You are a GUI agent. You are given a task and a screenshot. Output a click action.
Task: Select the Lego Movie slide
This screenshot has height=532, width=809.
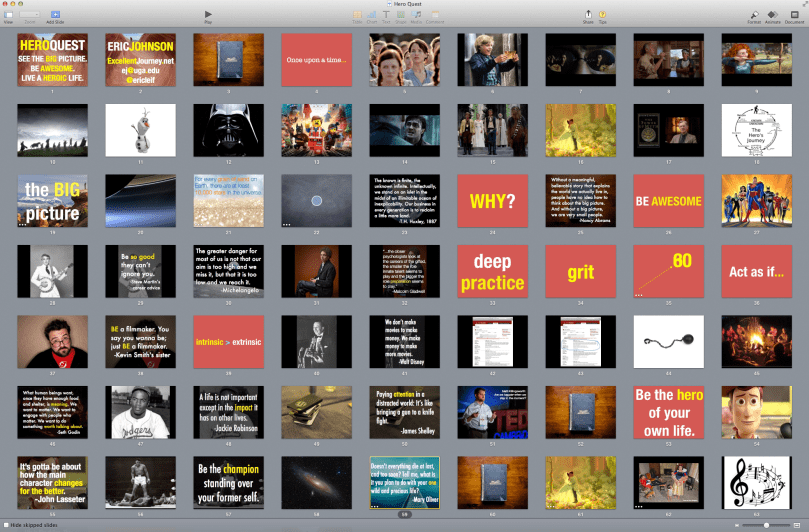316,130
